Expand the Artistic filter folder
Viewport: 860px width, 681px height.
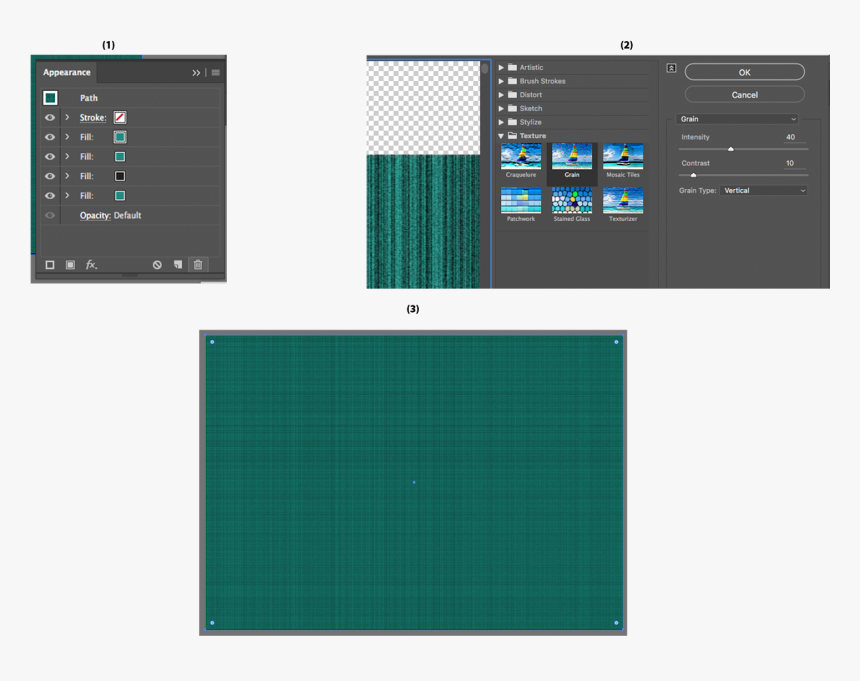click(x=501, y=68)
